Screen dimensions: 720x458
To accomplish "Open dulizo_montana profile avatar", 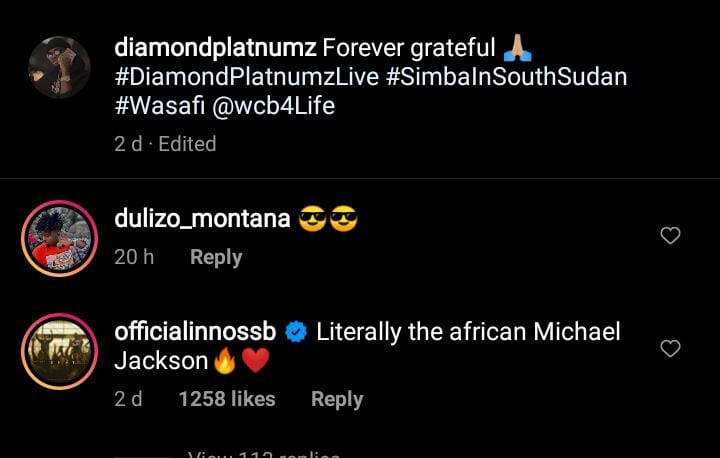I will click(61, 239).
